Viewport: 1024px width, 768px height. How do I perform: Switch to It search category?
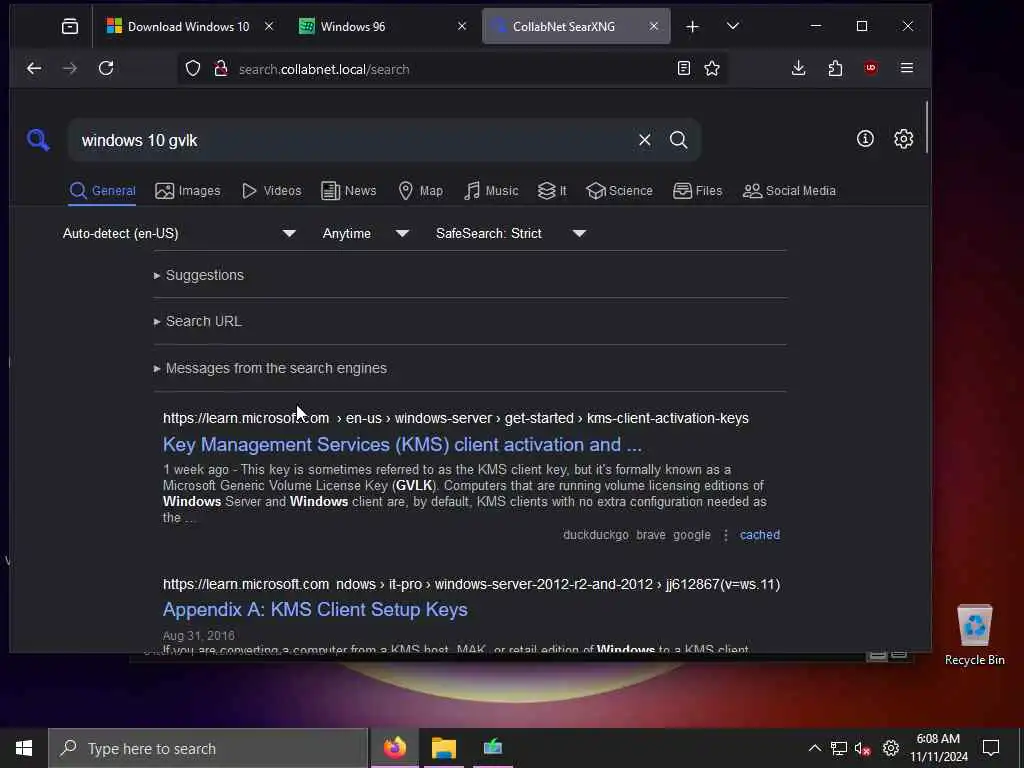pos(552,191)
